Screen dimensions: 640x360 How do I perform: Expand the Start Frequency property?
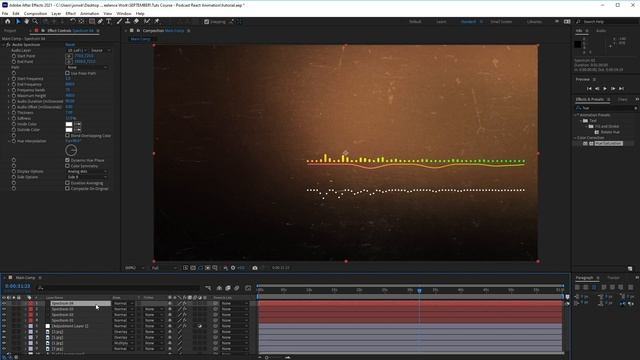(9, 79)
